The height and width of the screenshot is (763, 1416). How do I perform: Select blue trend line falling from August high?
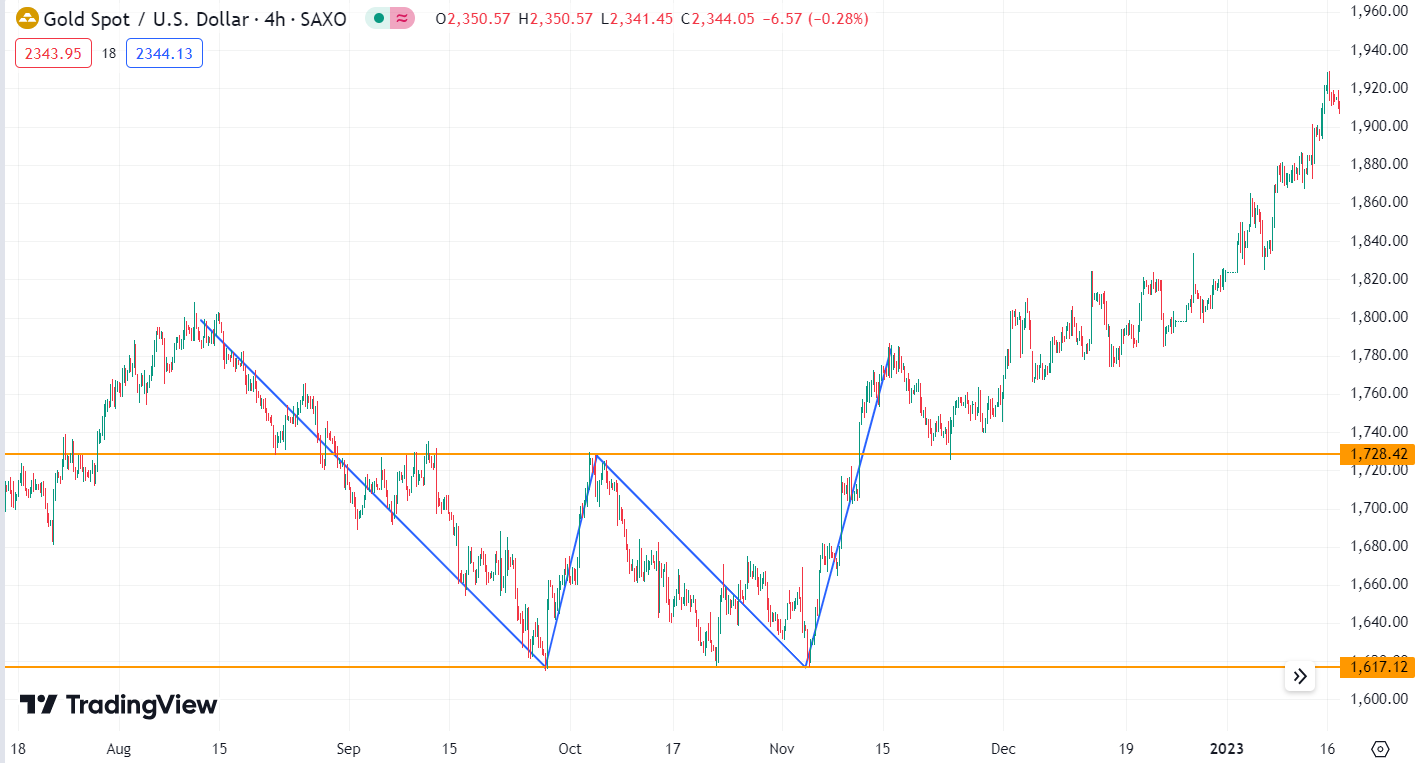tap(373, 493)
